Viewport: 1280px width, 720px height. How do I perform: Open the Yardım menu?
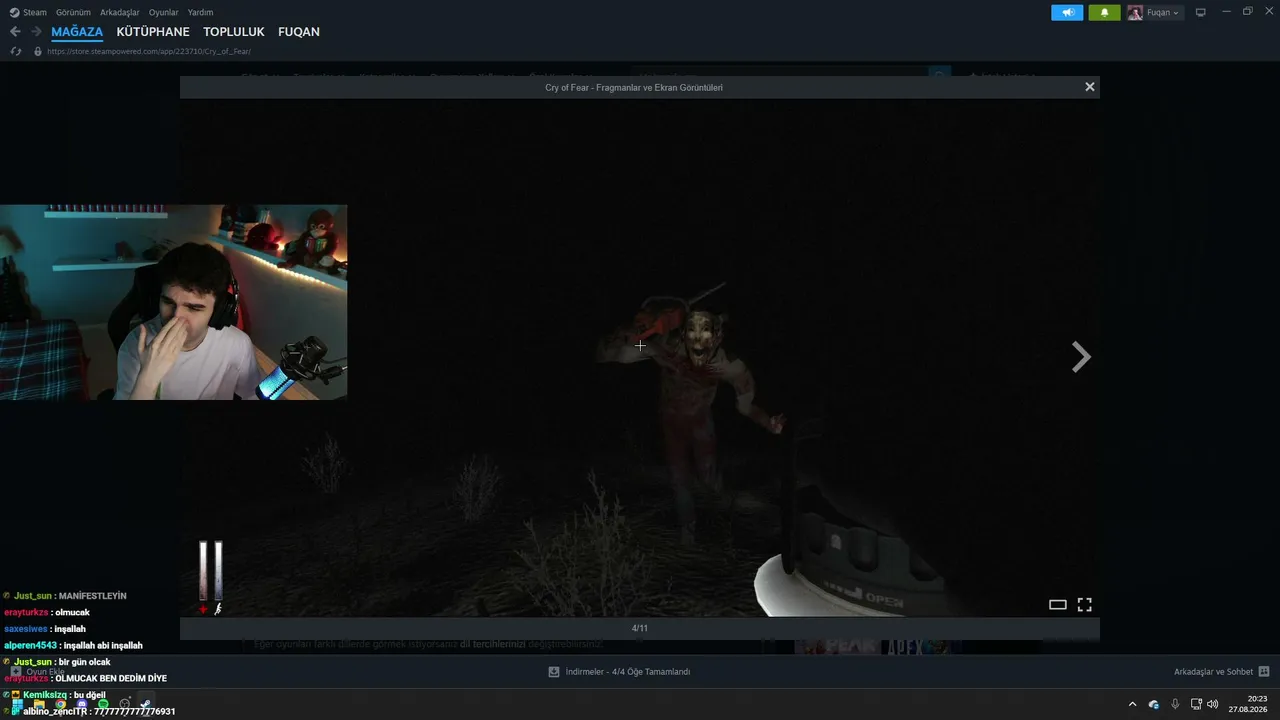click(200, 13)
